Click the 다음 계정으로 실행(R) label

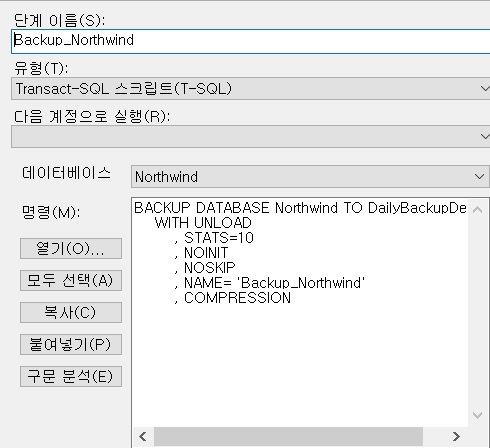pyautogui.click(x=92, y=117)
